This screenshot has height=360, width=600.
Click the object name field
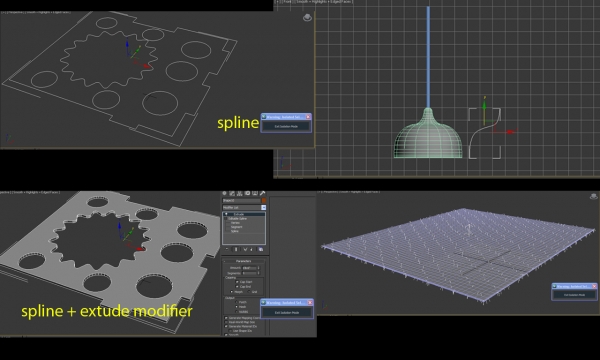coord(241,200)
